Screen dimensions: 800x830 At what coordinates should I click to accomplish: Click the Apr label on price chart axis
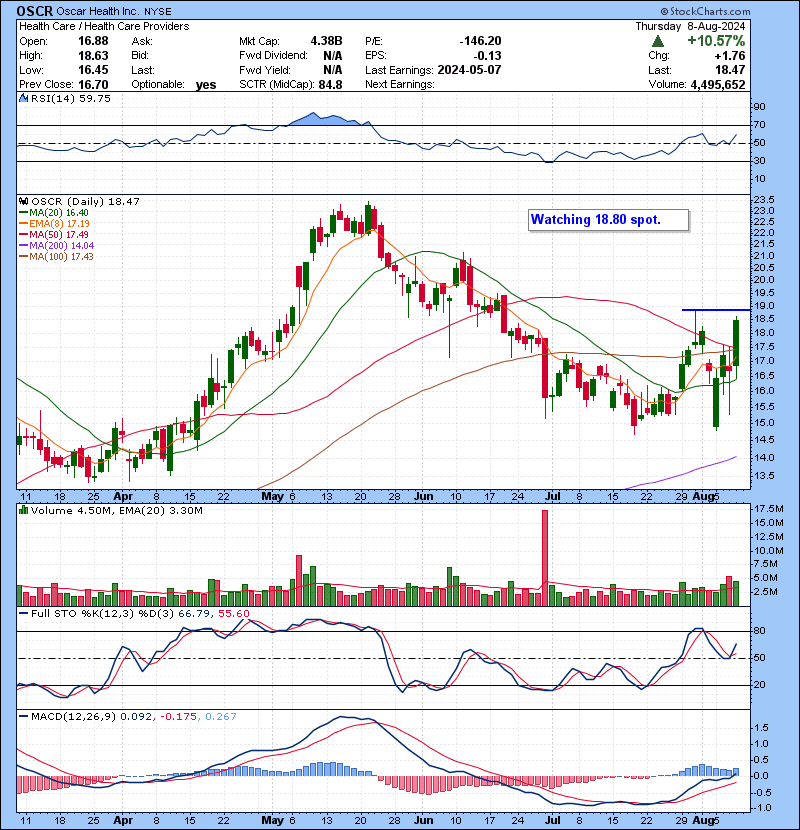tap(123, 497)
